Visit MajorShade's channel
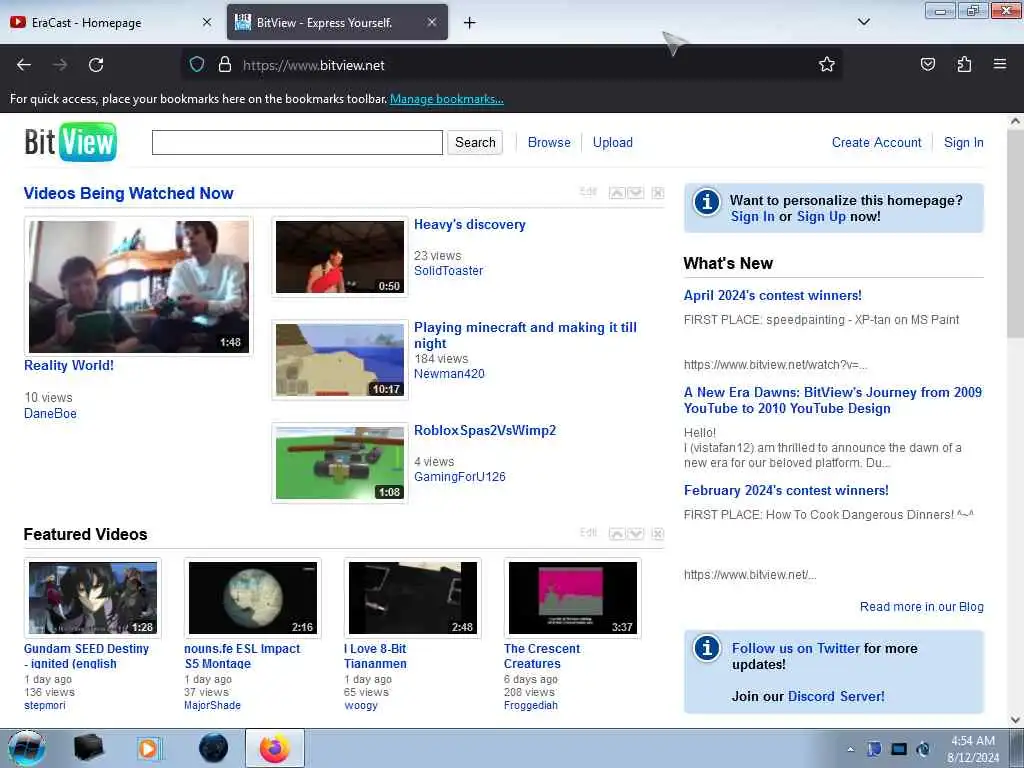 (x=212, y=705)
